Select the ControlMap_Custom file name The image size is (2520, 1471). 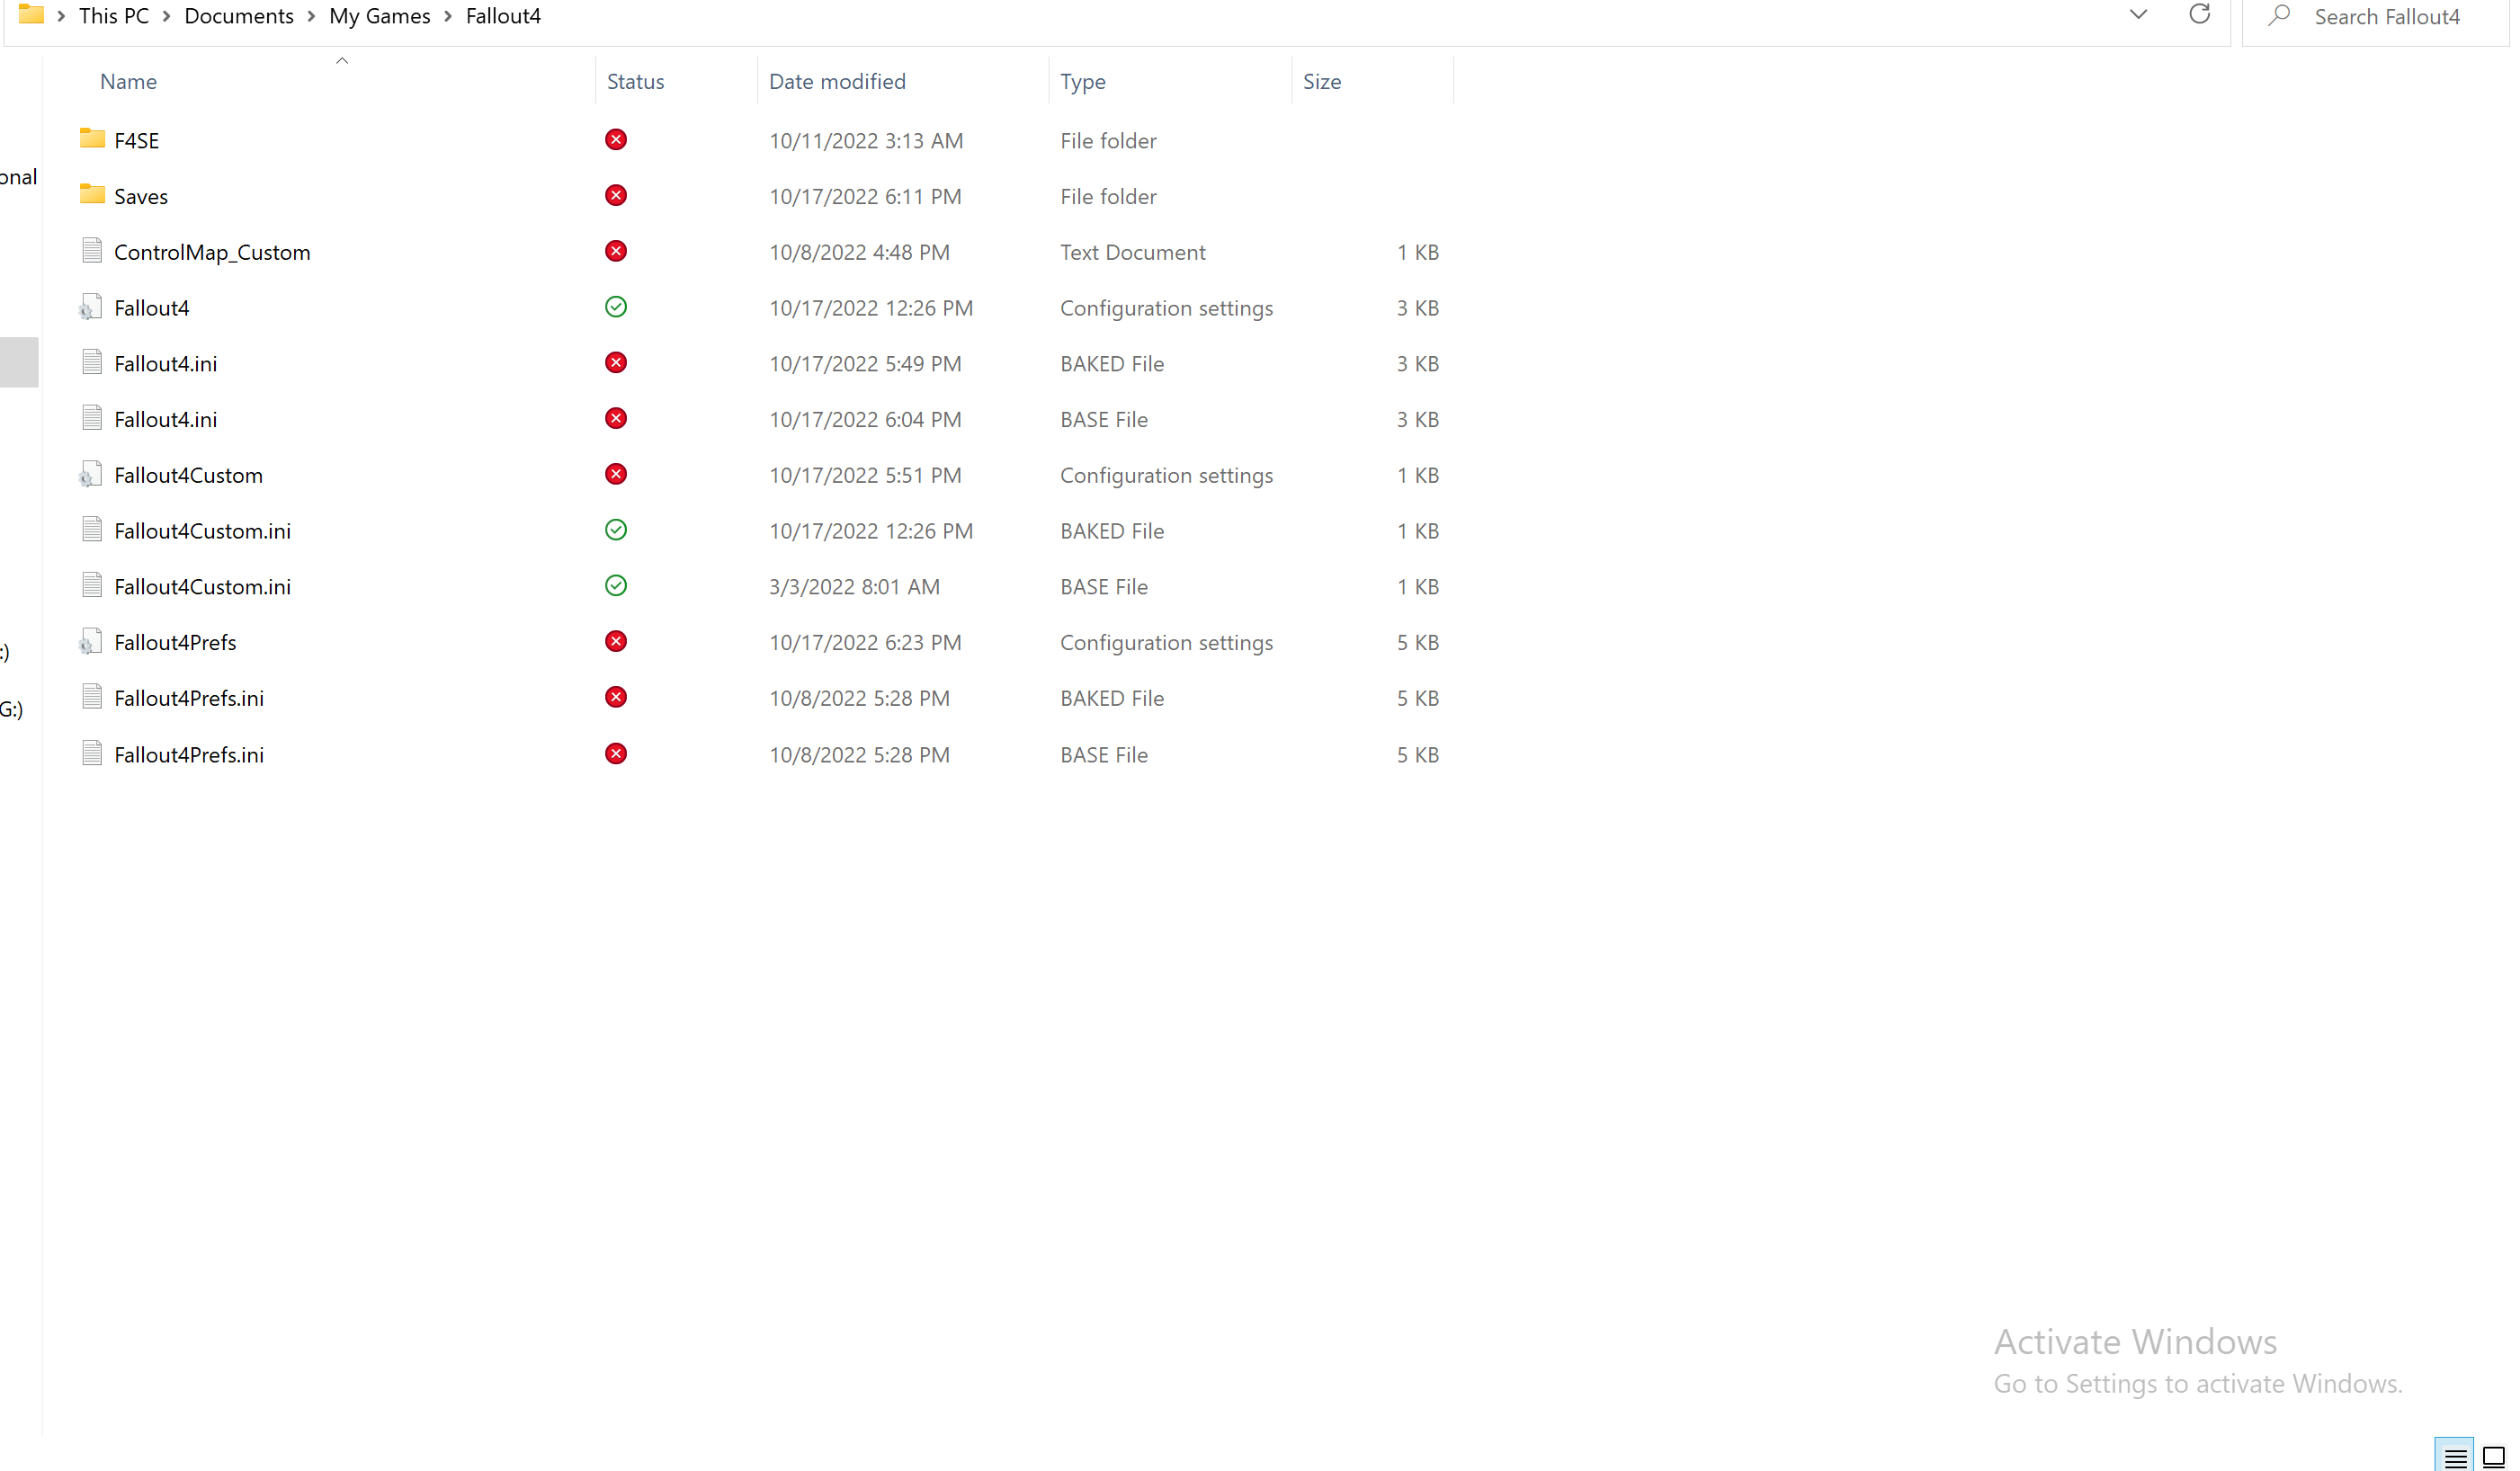tap(212, 252)
